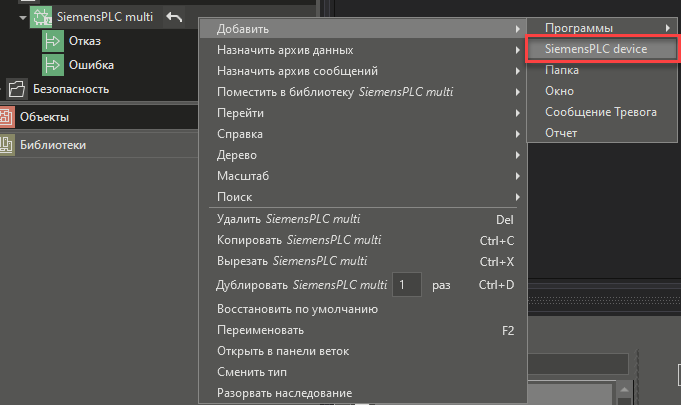The width and height of the screenshot is (681, 405).
Task: Choose Переименовать menu entry
Action: pos(363,330)
